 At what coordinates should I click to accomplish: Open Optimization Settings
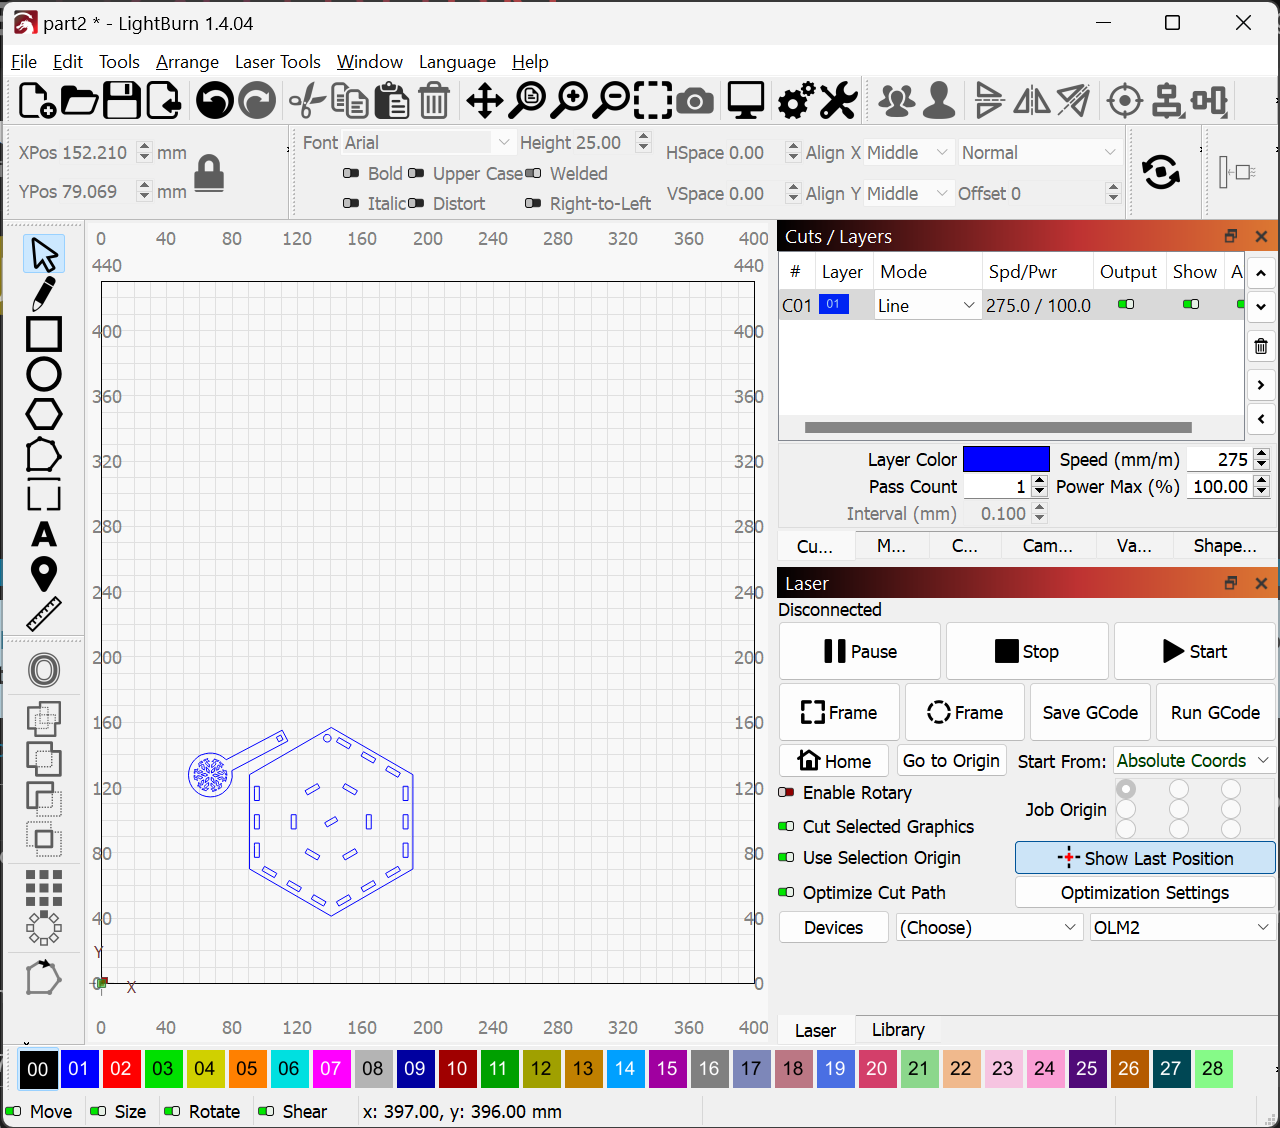1145,893
